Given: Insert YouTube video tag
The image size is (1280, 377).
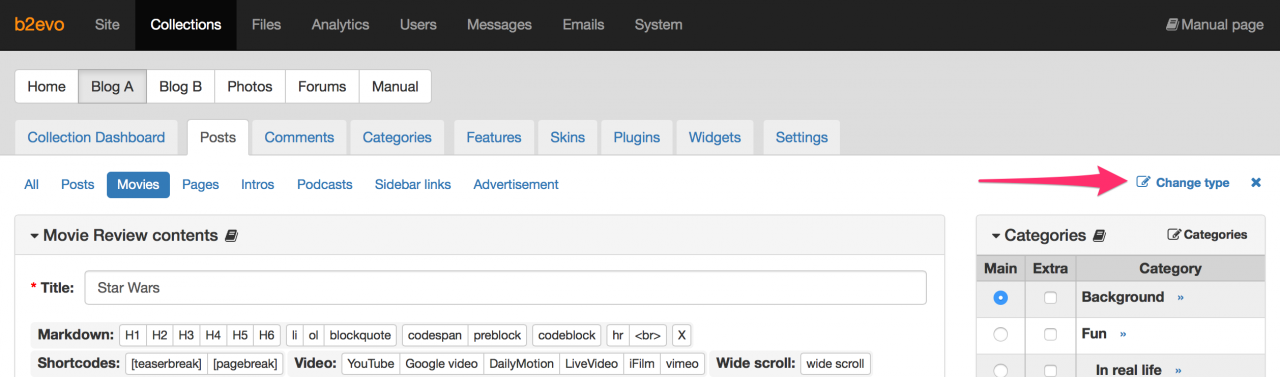Looking at the screenshot, I should tap(370, 364).
